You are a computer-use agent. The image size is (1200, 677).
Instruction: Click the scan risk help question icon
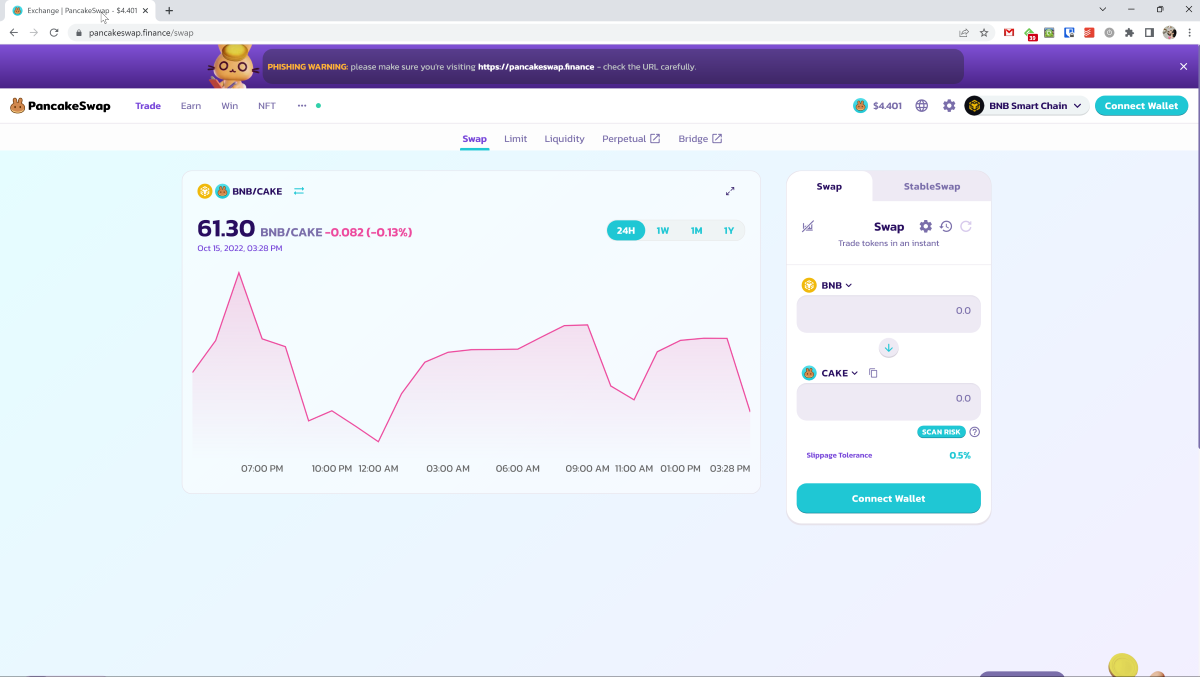point(975,432)
